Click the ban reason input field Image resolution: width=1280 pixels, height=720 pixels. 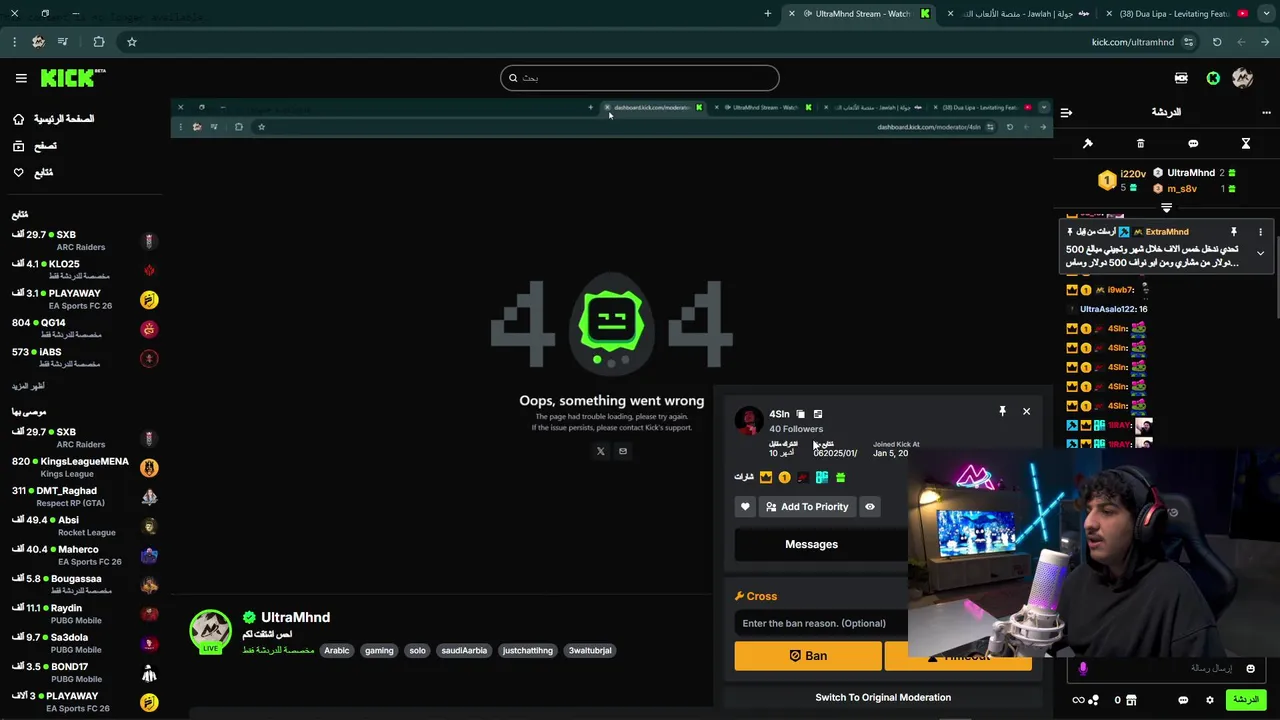(822, 623)
